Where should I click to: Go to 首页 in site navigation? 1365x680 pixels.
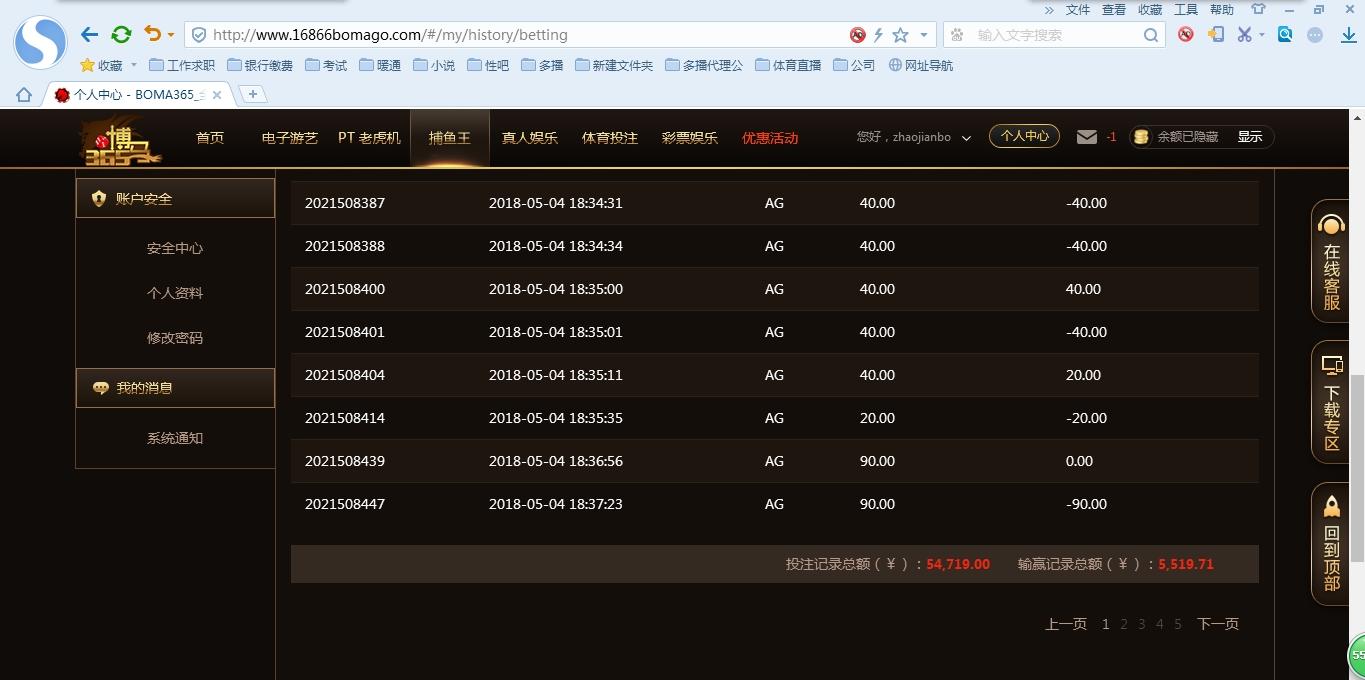point(210,138)
